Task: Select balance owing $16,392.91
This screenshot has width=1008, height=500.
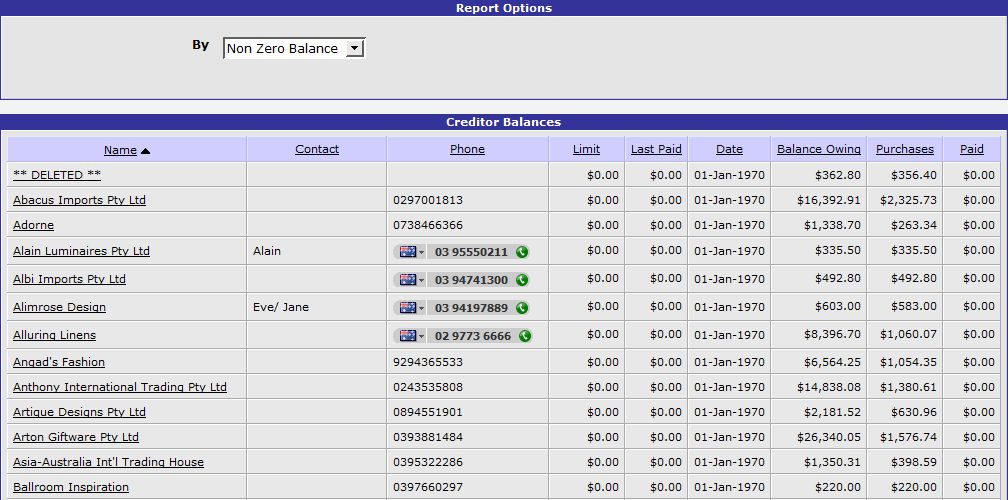Action: [829, 200]
